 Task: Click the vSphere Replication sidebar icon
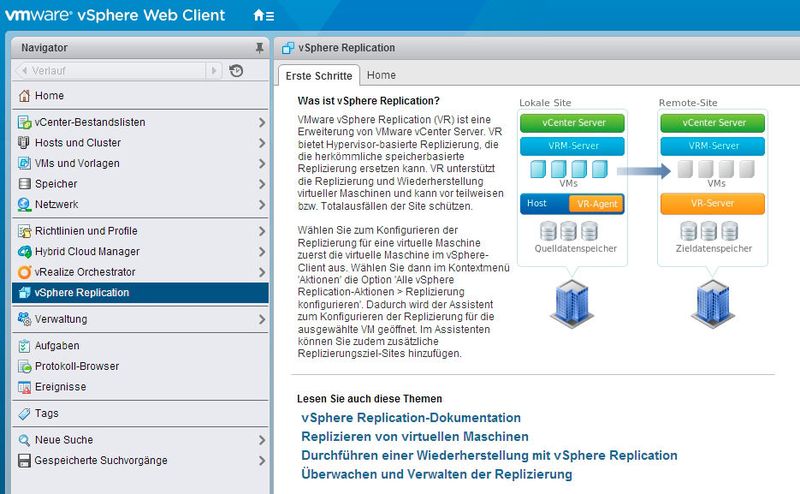[24, 292]
